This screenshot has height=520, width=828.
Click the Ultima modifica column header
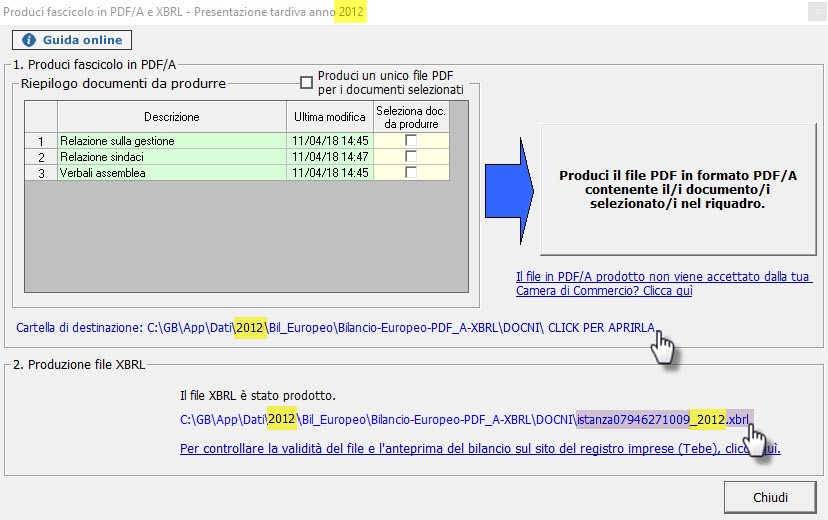pyautogui.click(x=330, y=117)
